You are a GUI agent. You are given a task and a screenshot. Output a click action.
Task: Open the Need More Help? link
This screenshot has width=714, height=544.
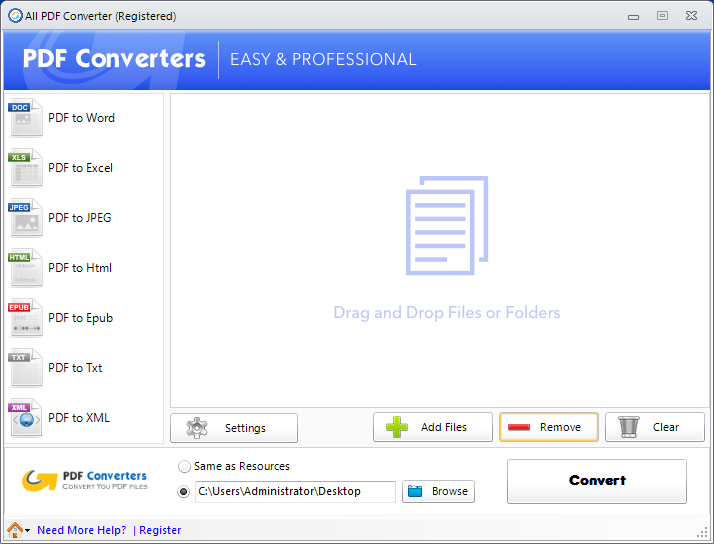82,530
